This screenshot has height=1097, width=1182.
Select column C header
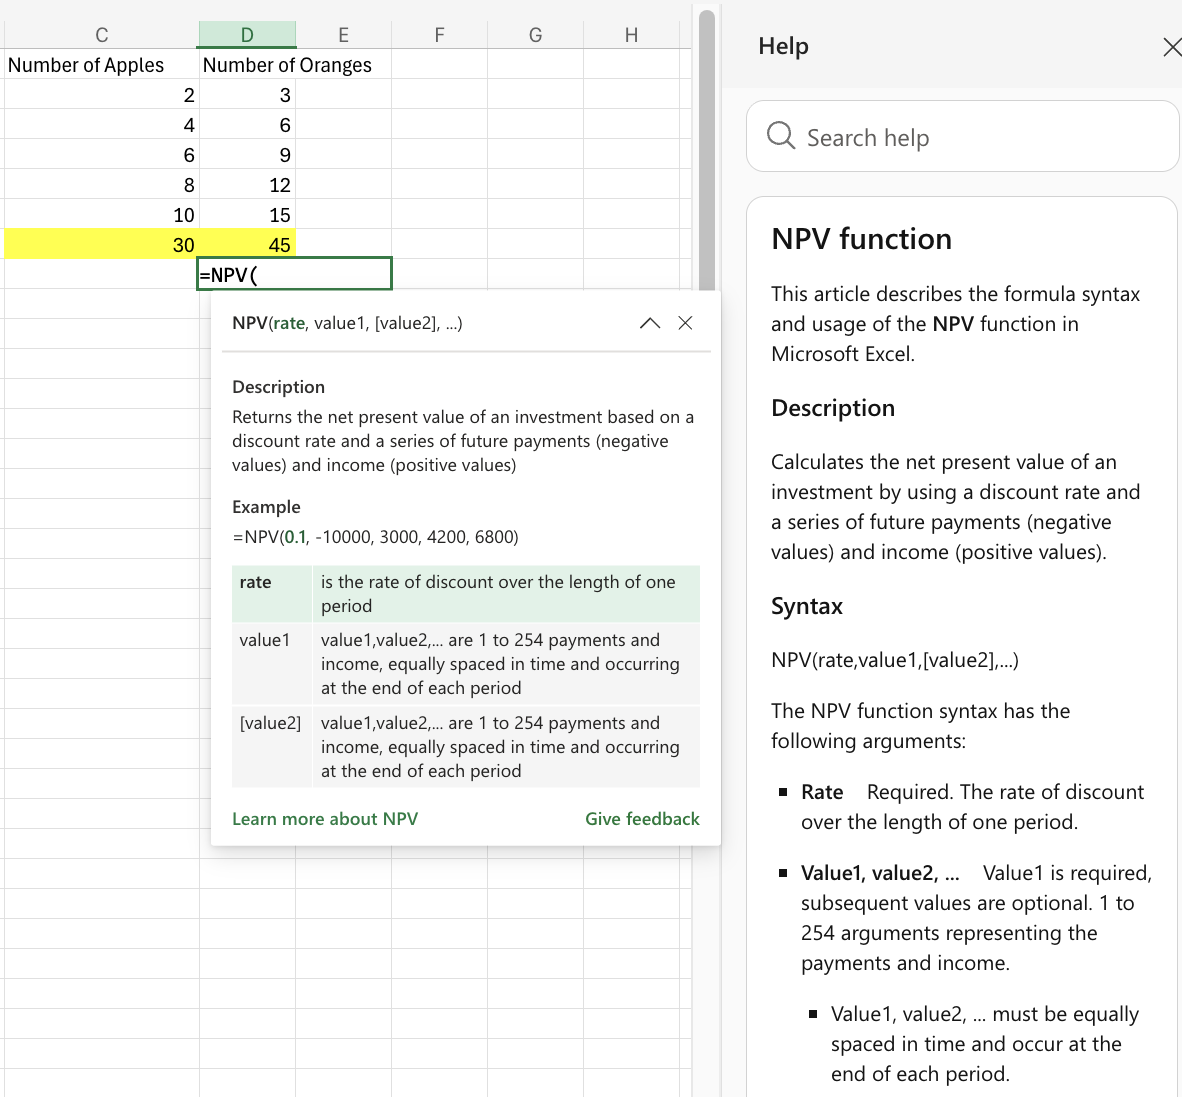pyautogui.click(x=101, y=34)
